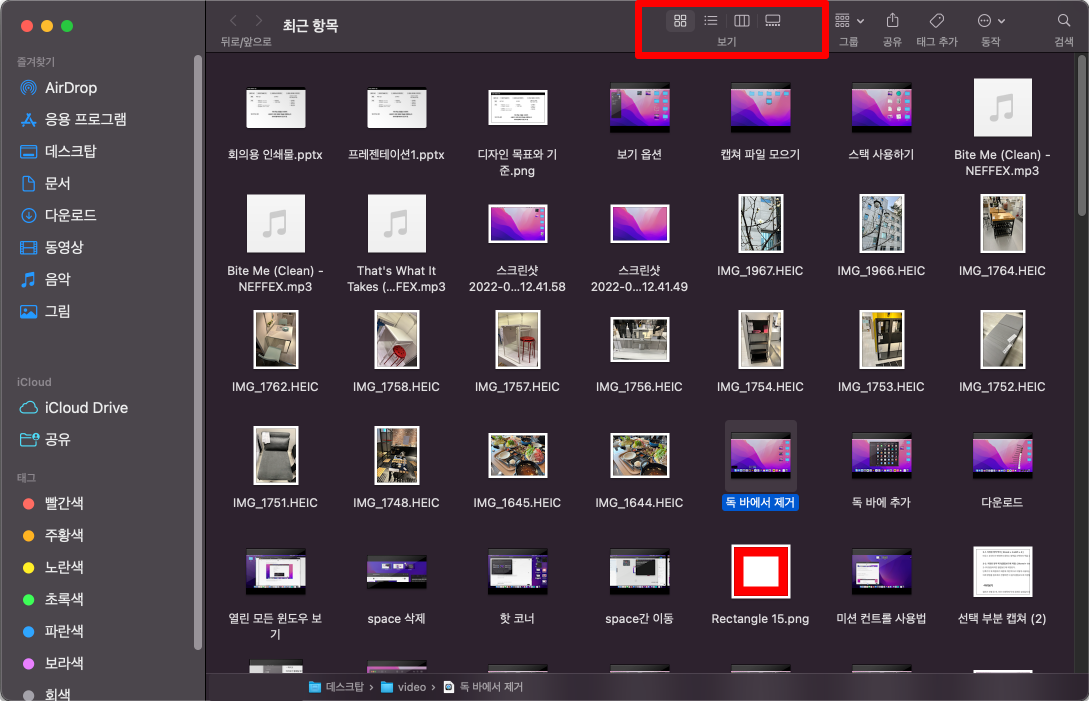Select the 프레젠테이션1.pptx file
Viewport: 1089px width, 701px height.
397,108
